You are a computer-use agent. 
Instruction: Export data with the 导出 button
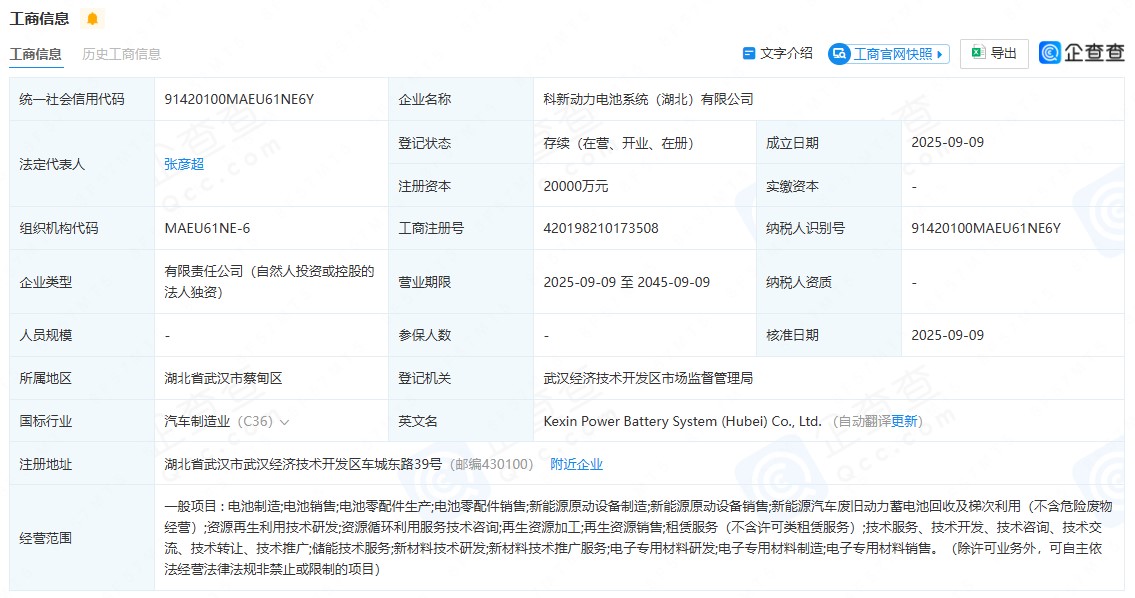pyautogui.click(x=994, y=54)
